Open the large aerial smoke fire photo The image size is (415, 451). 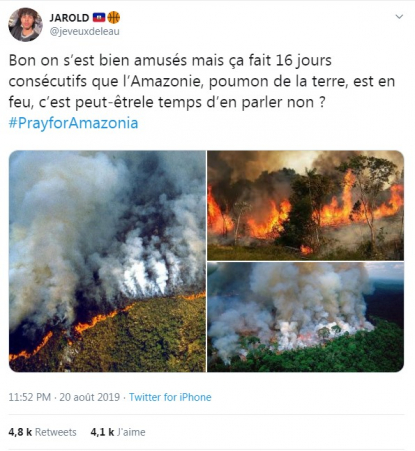pyautogui.click(x=107, y=261)
